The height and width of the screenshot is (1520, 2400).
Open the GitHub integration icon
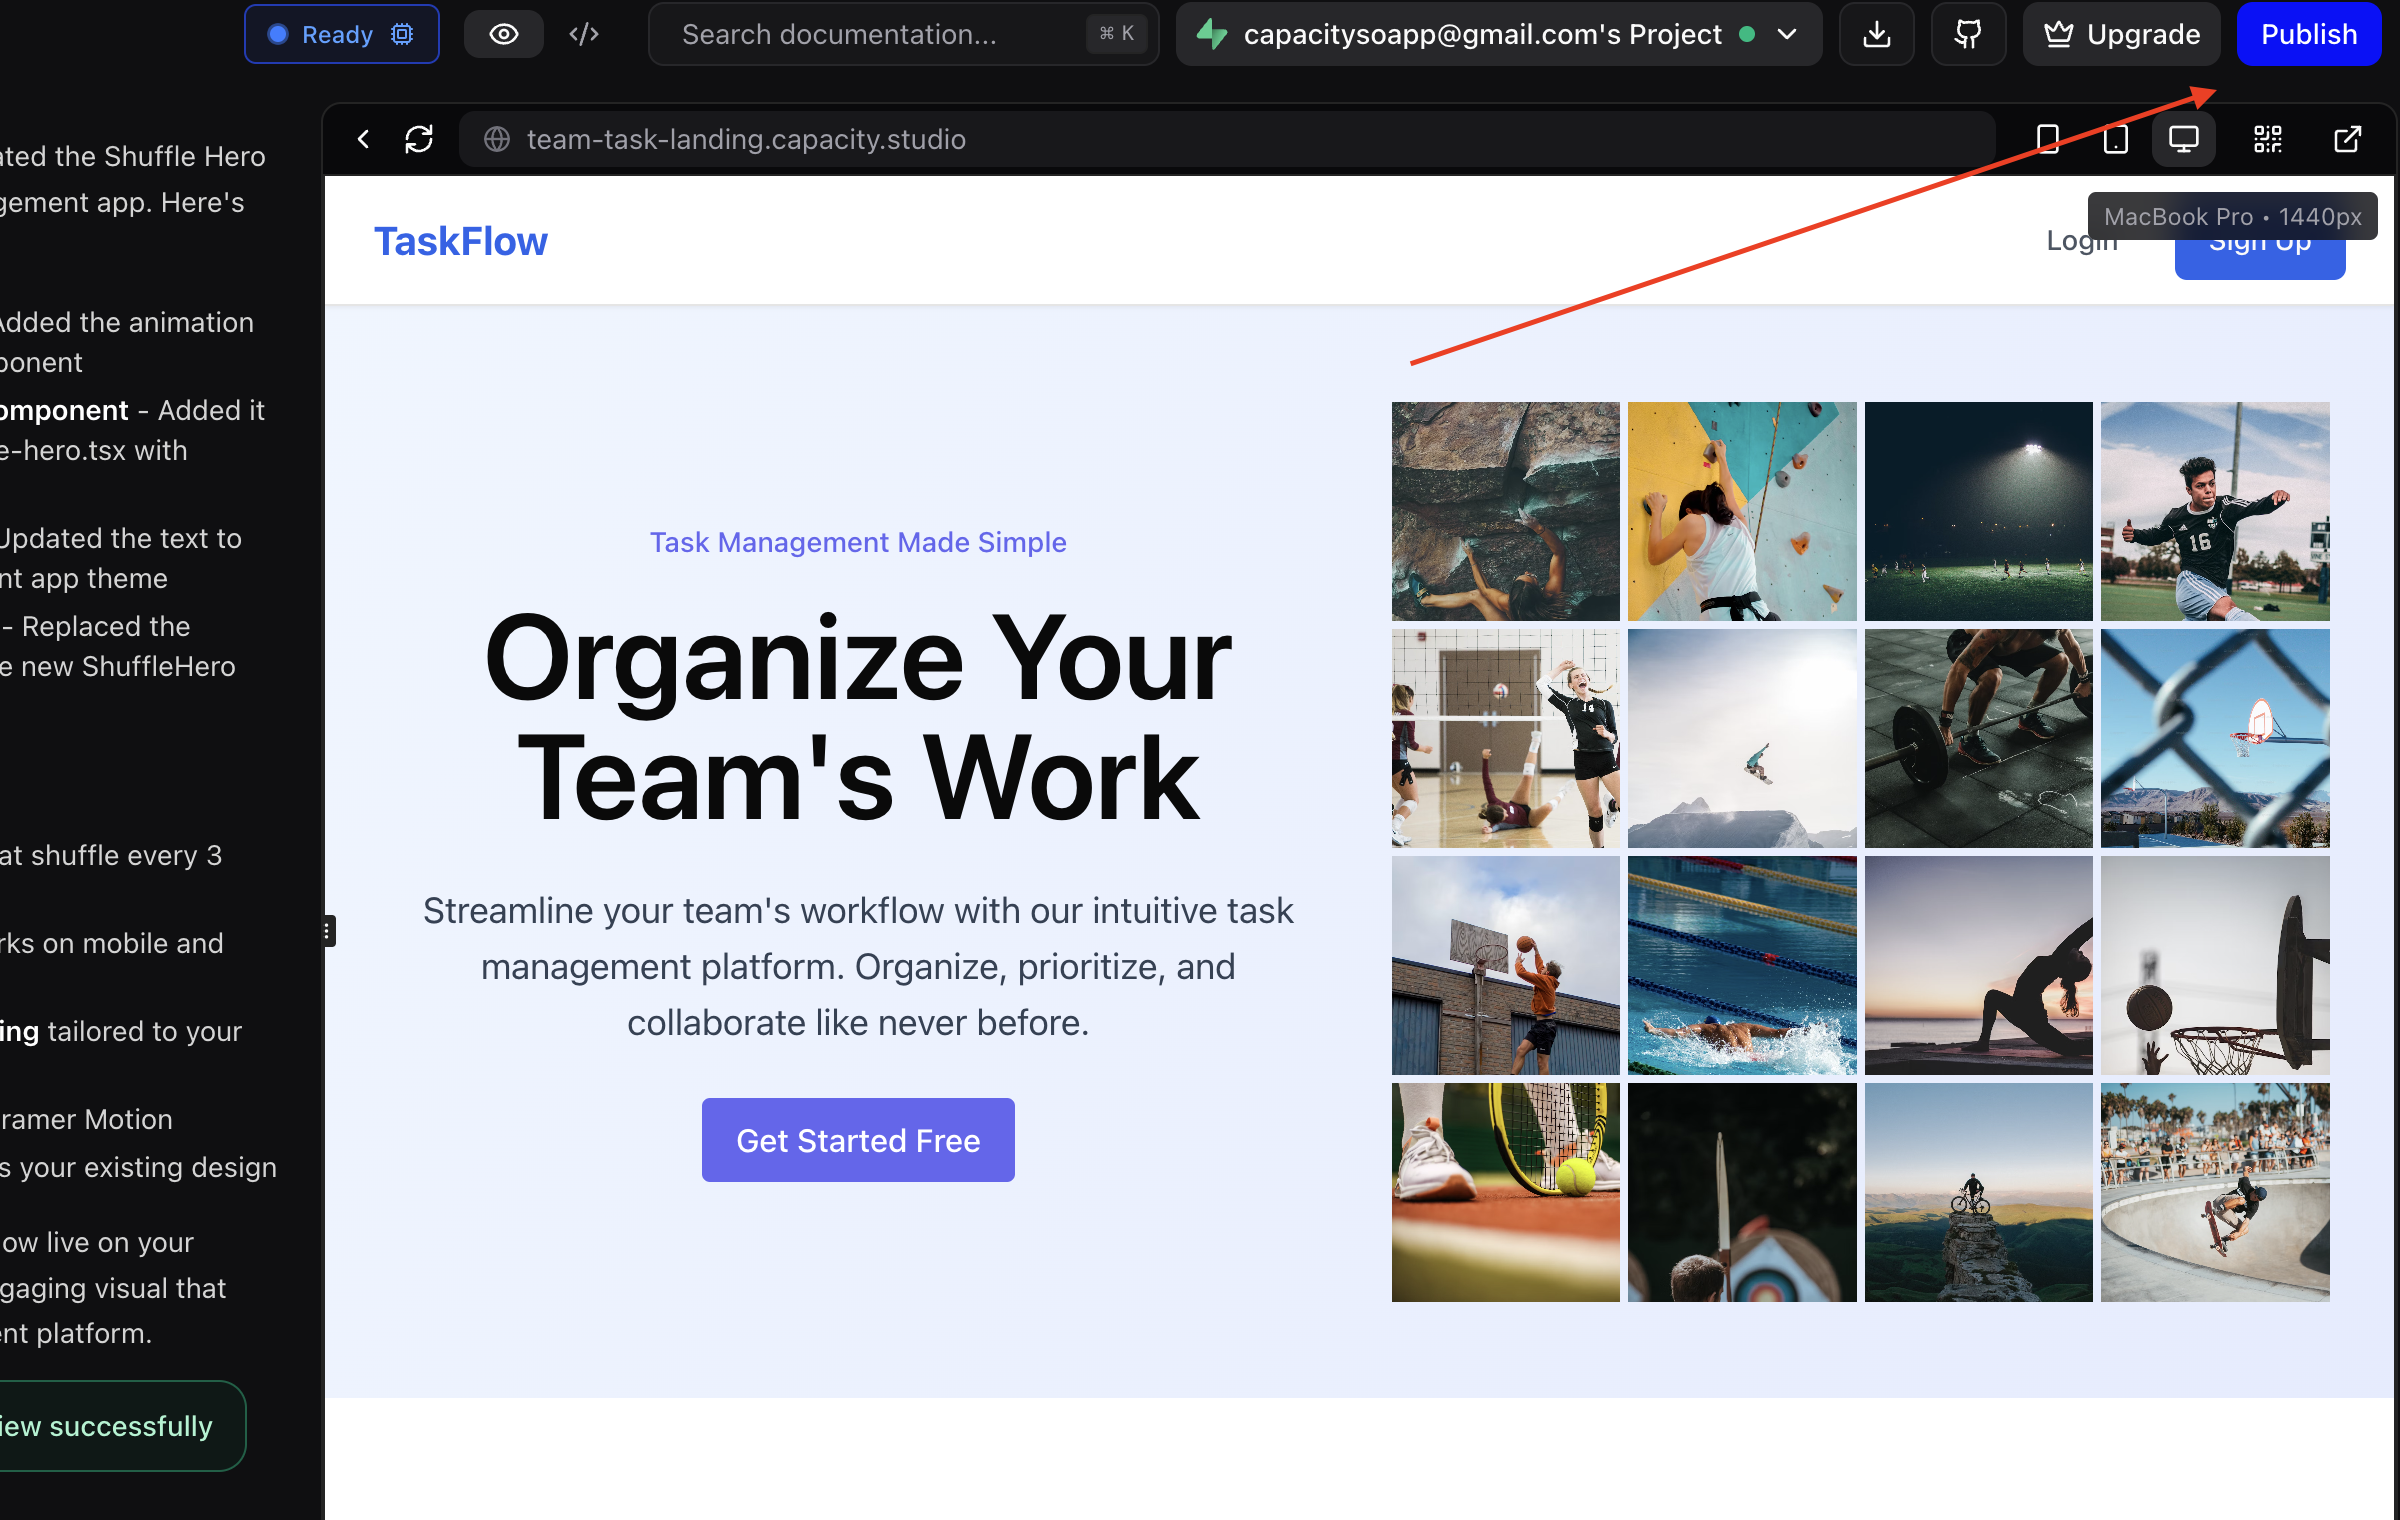point(1968,34)
